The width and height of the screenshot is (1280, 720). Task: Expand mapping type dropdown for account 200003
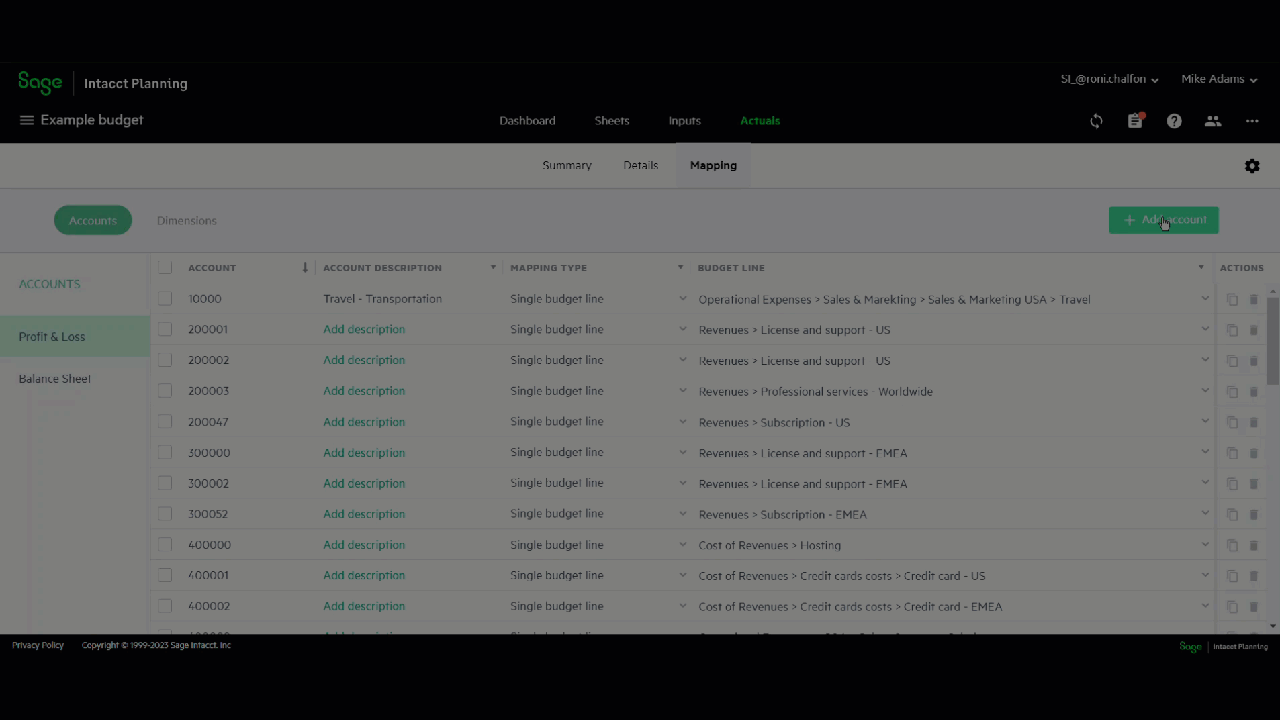click(x=683, y=391)
